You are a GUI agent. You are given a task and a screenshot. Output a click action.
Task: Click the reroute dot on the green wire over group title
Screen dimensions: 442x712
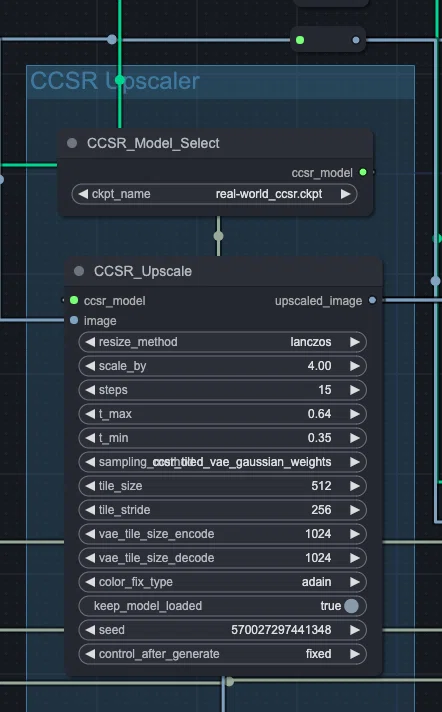(x=120, y=80)
